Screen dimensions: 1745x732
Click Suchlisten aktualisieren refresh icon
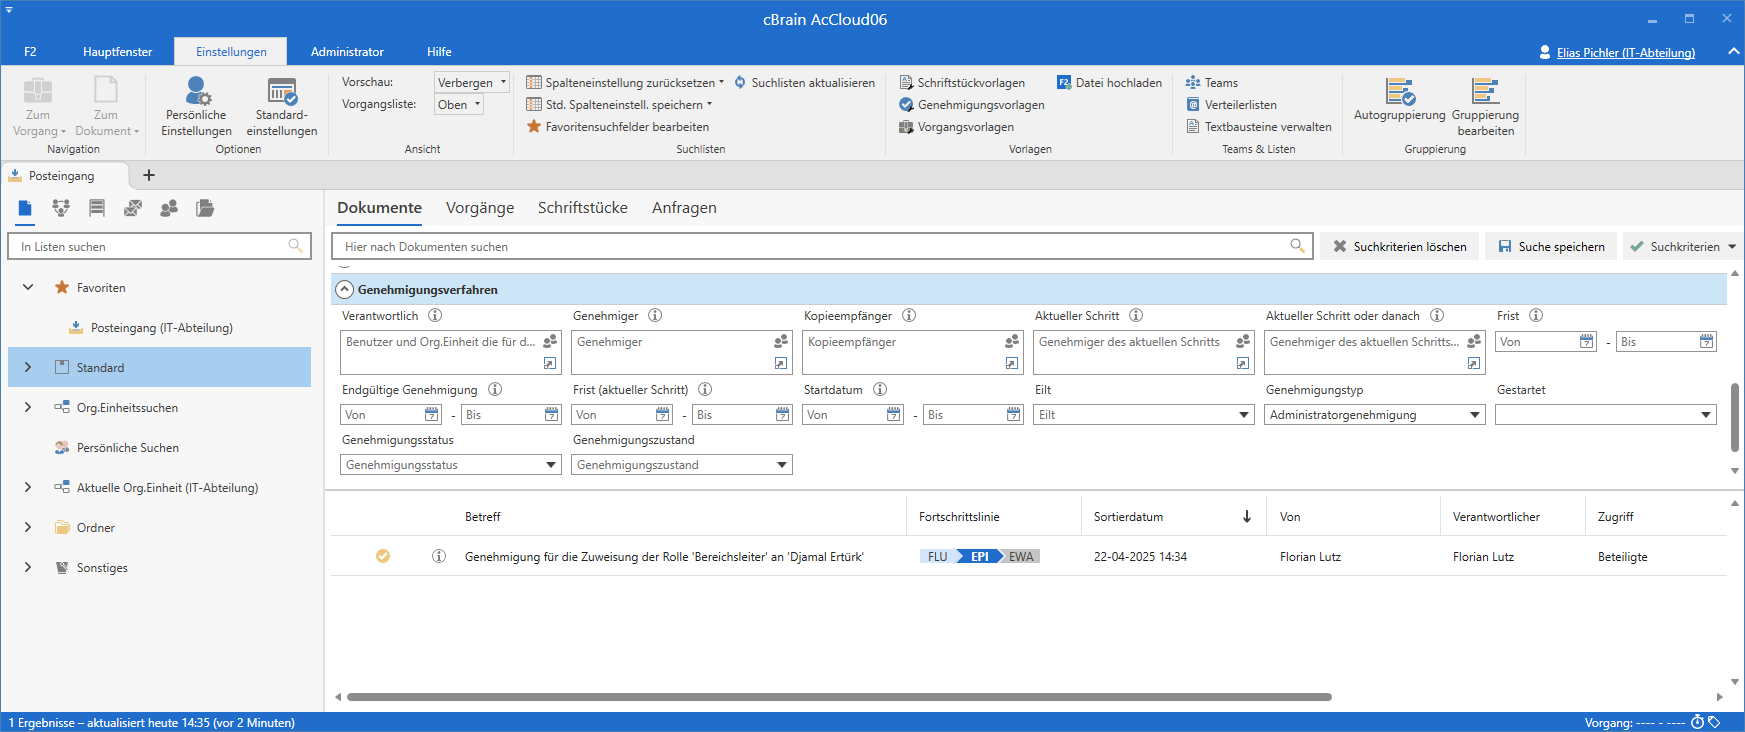click(740, 83)
